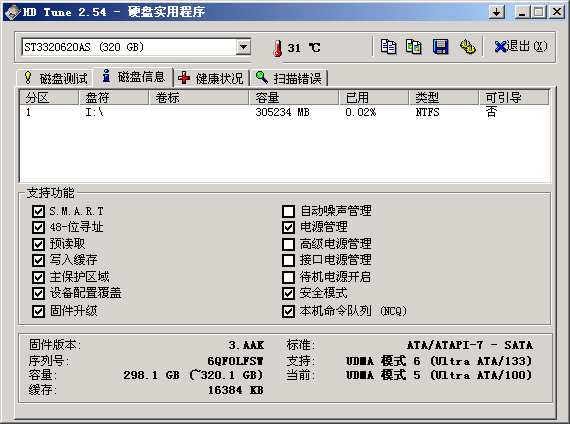The image size is (570, 424).
Task: Open the options gear icon
Action: pos(467,47)
